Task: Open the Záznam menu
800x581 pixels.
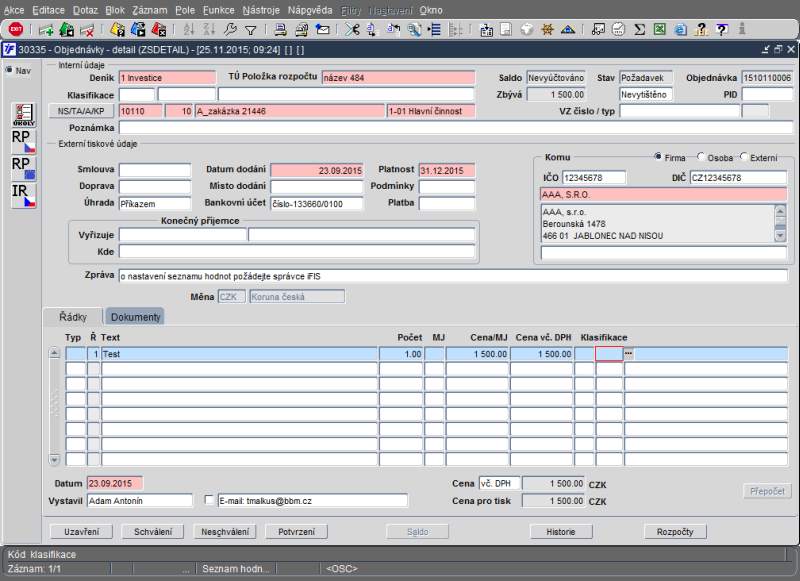Action: click(149, 9)
